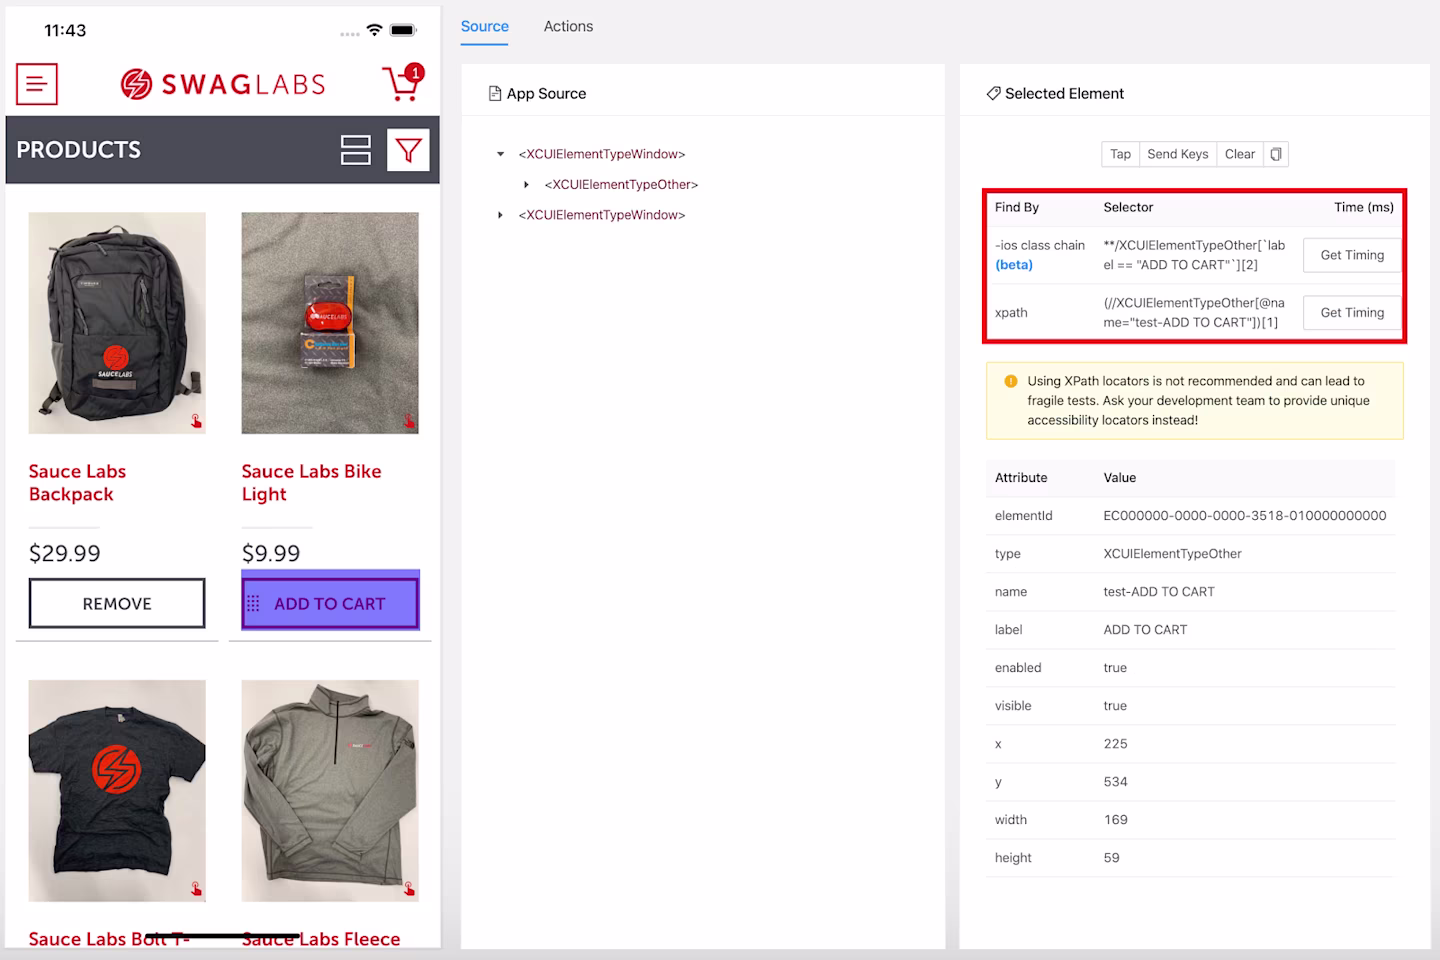
Task: Click the $9.99 bike light price
Action: pos(271,553)
